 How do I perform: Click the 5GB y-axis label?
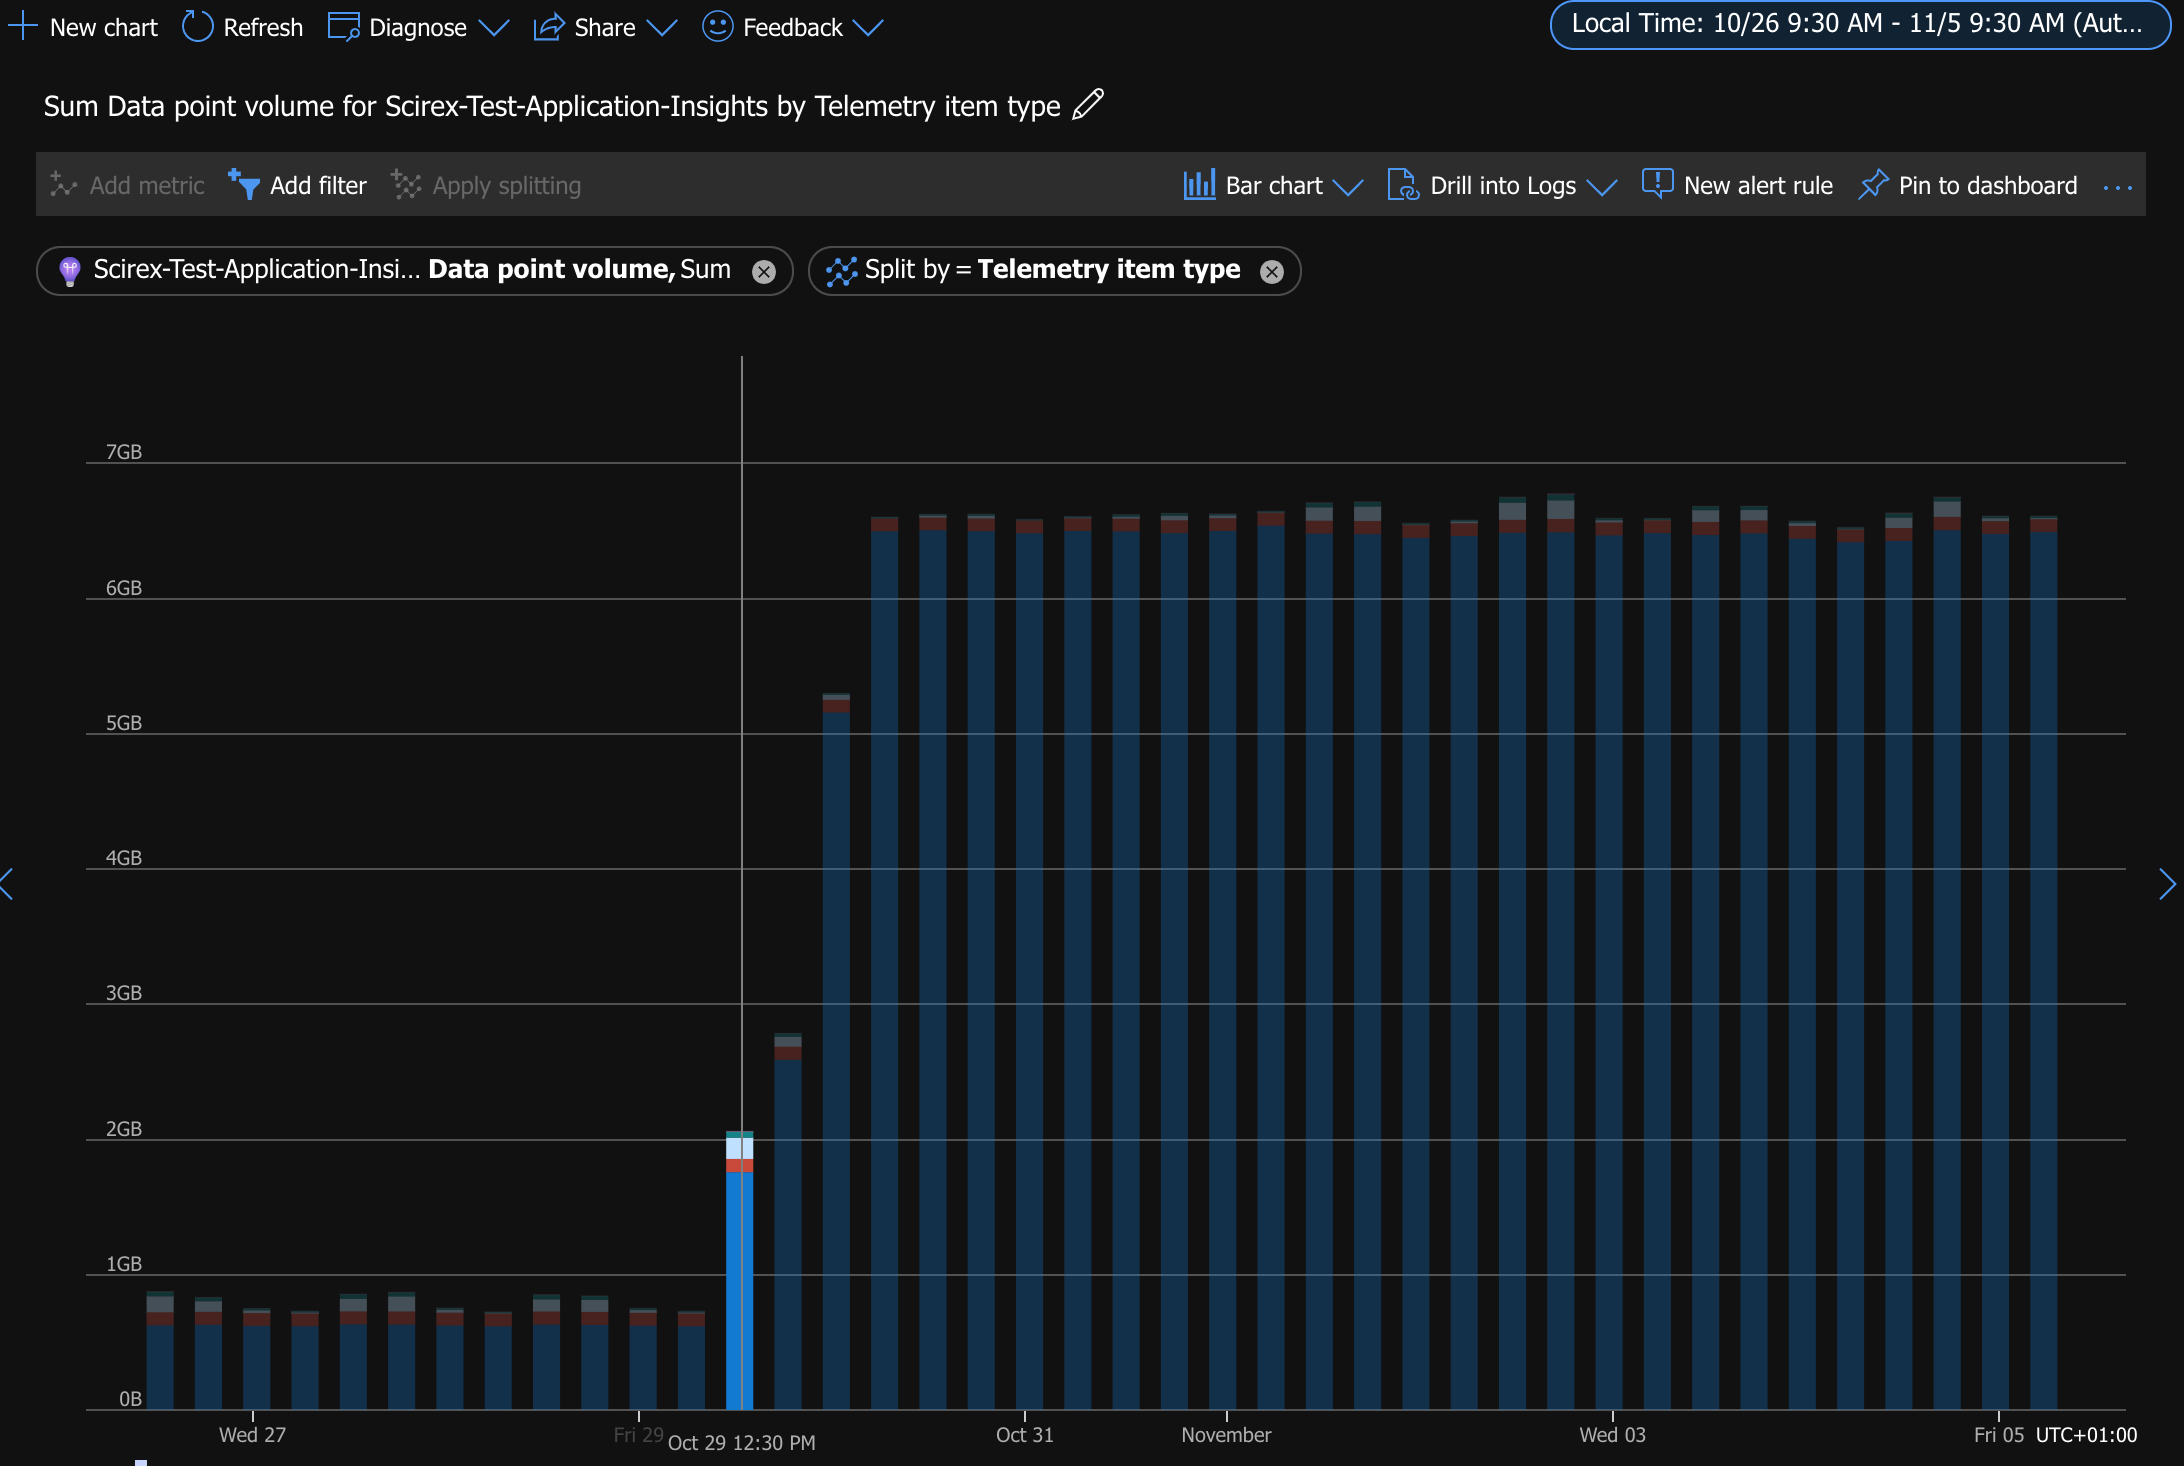point(124,723)
